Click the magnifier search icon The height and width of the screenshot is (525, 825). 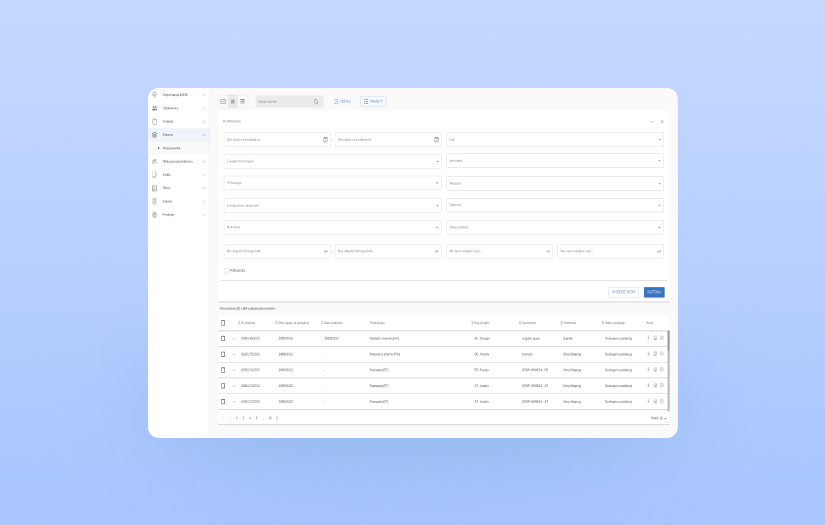point(316,102)
